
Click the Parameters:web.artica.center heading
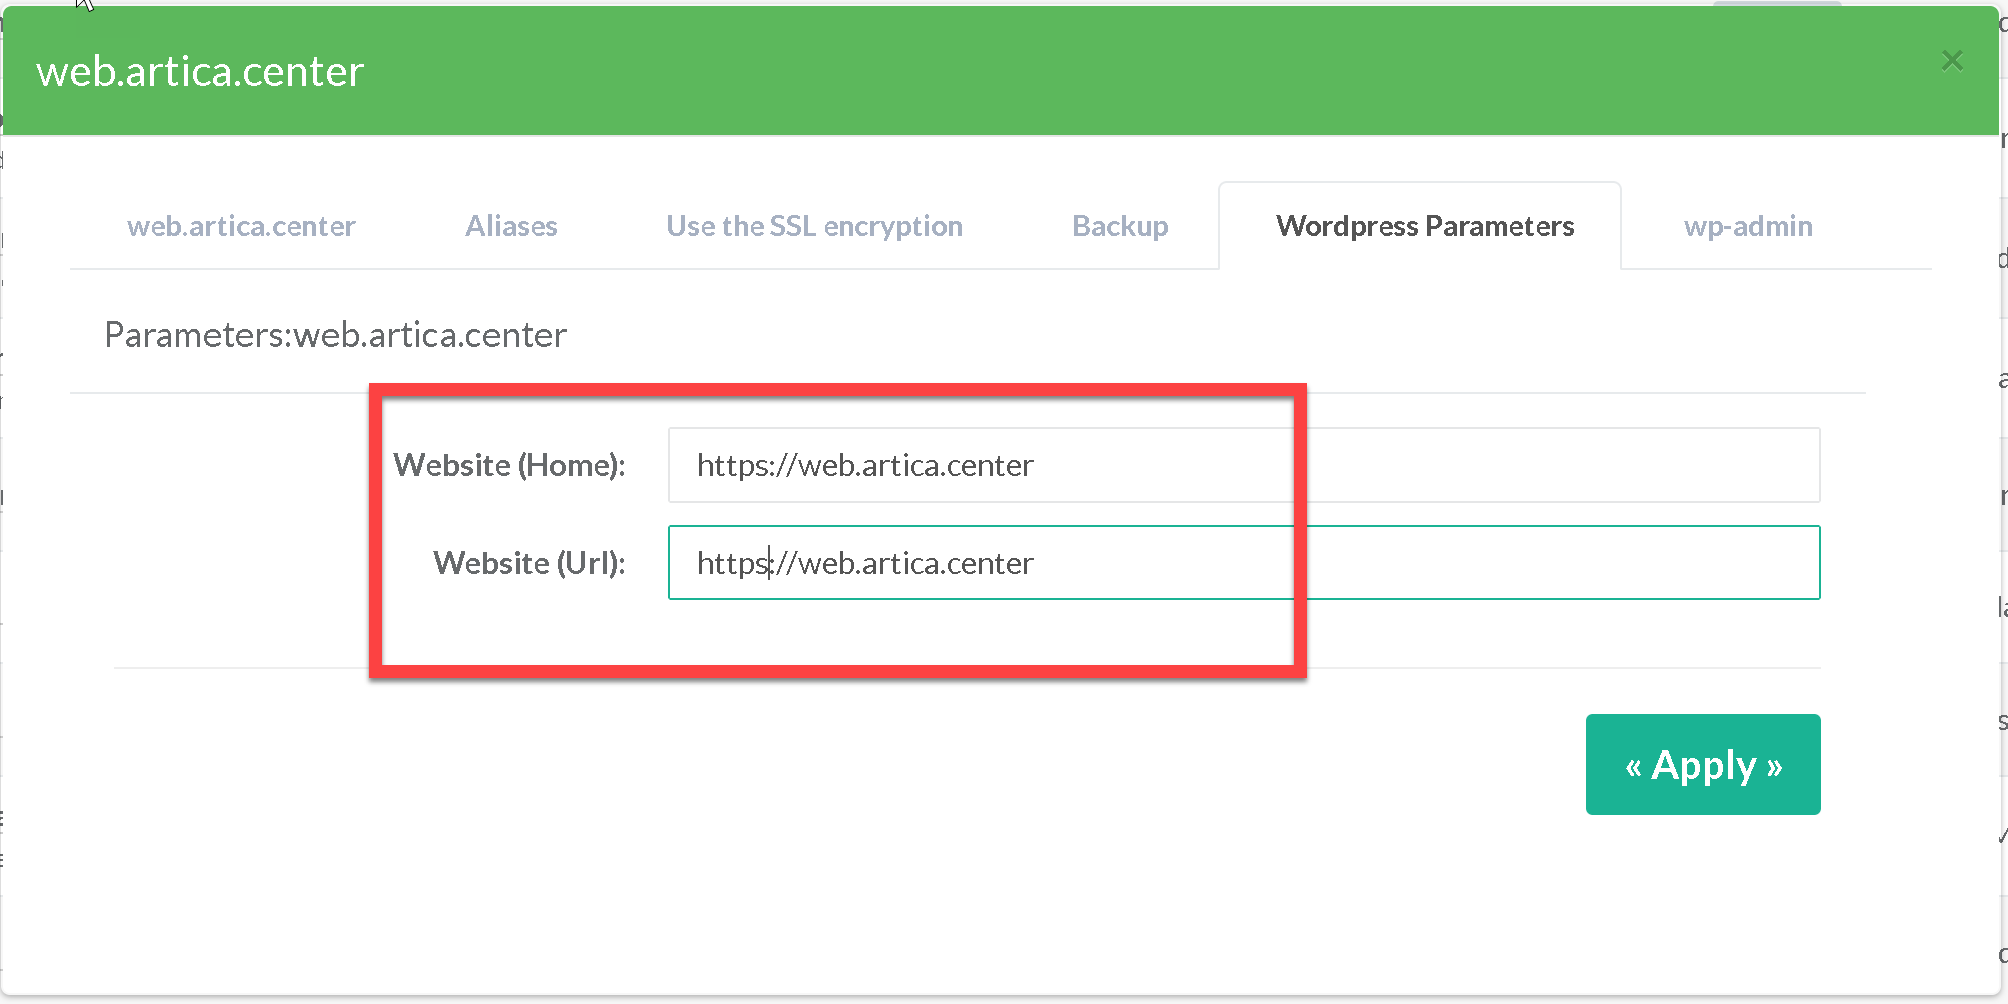[335, 335]
